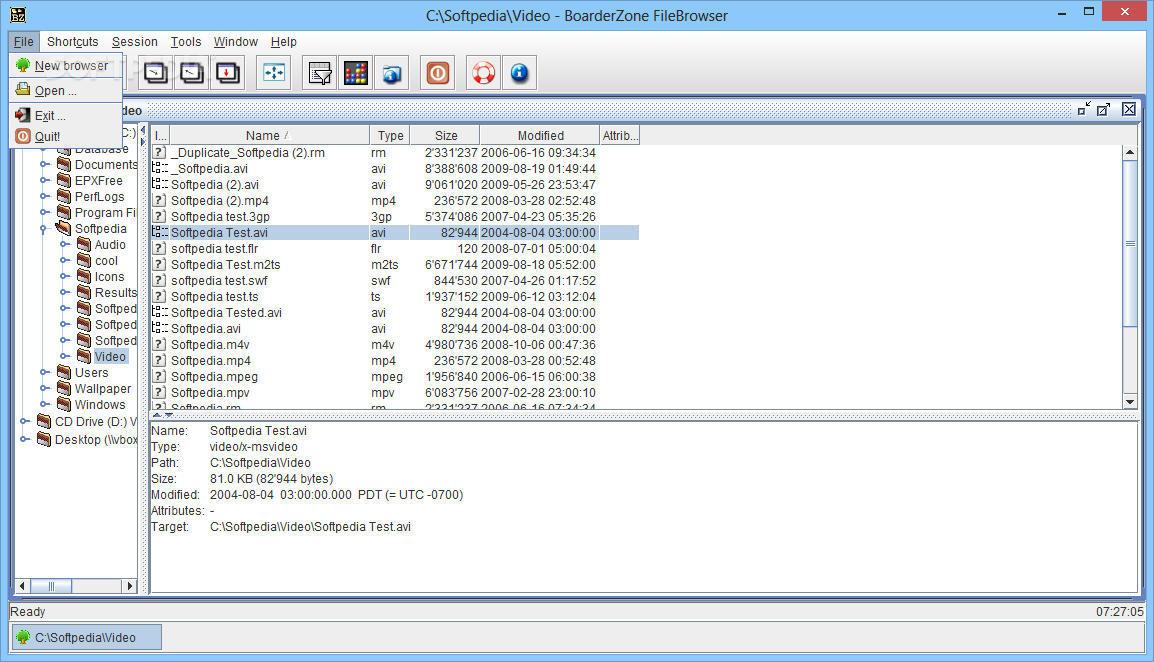Maximize the inner Video browser frame
Viewport: 1154px width, 662px height.
1103,110
